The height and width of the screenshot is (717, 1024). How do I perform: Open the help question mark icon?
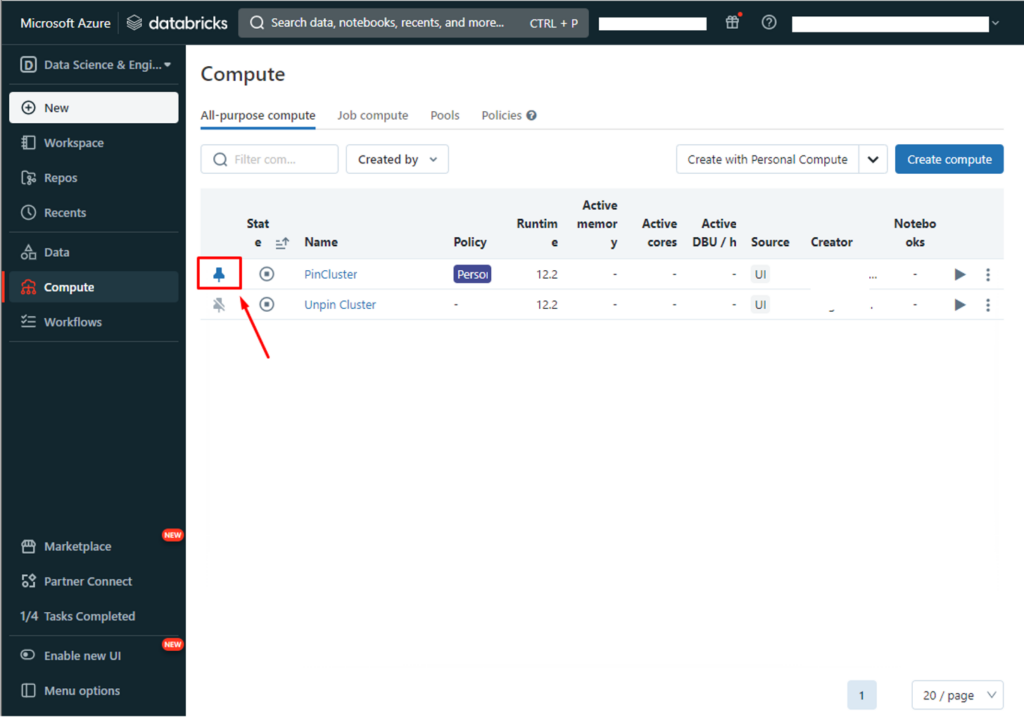pyautogui.click(x=769, y=22)
